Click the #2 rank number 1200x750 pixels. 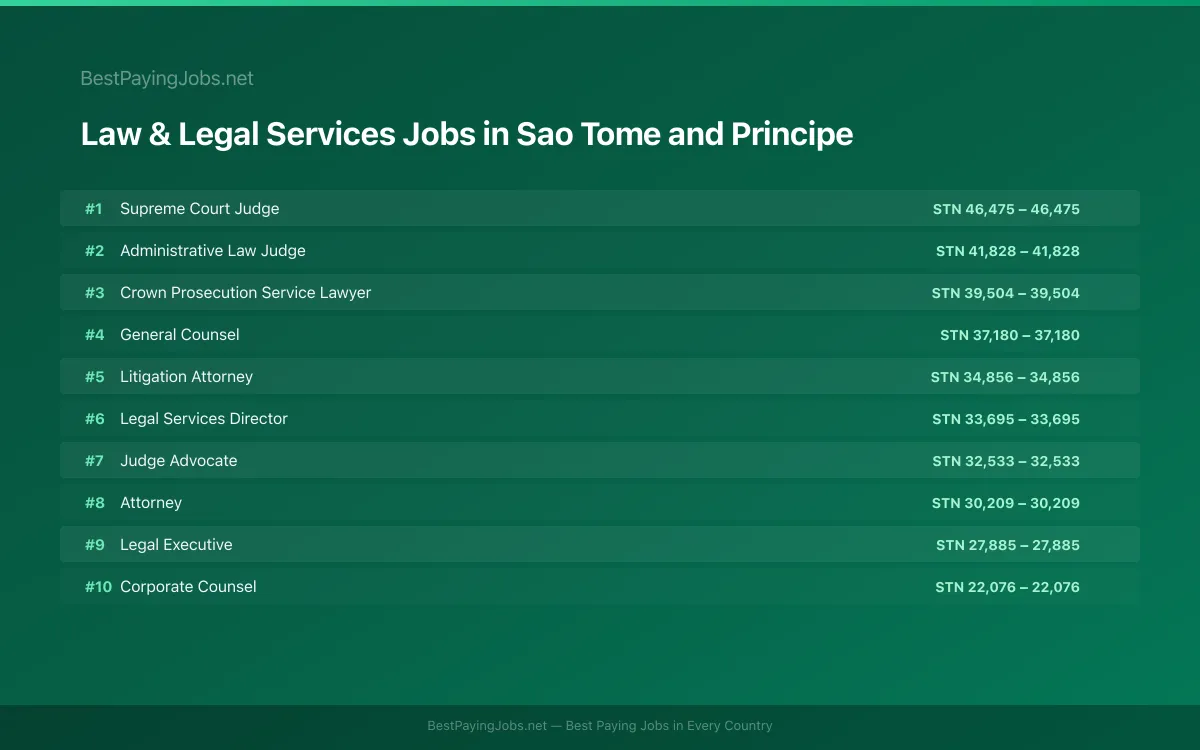pyautogui.click(x=94, y=251)
